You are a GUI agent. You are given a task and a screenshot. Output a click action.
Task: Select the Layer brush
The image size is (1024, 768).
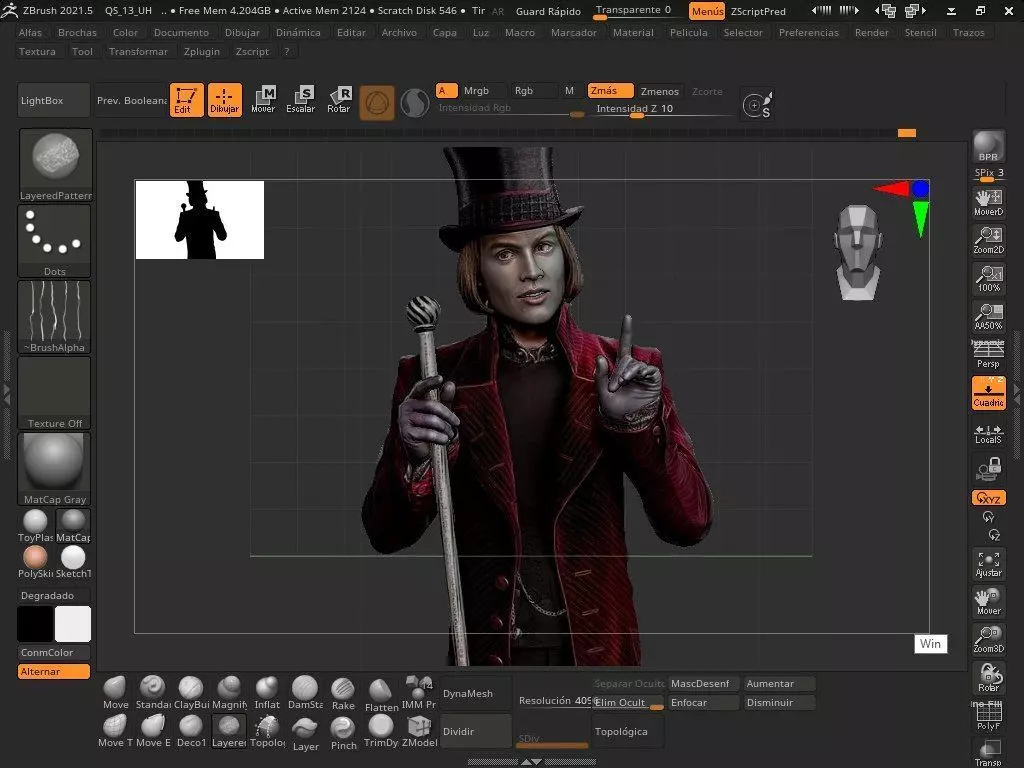coord(305,733)
